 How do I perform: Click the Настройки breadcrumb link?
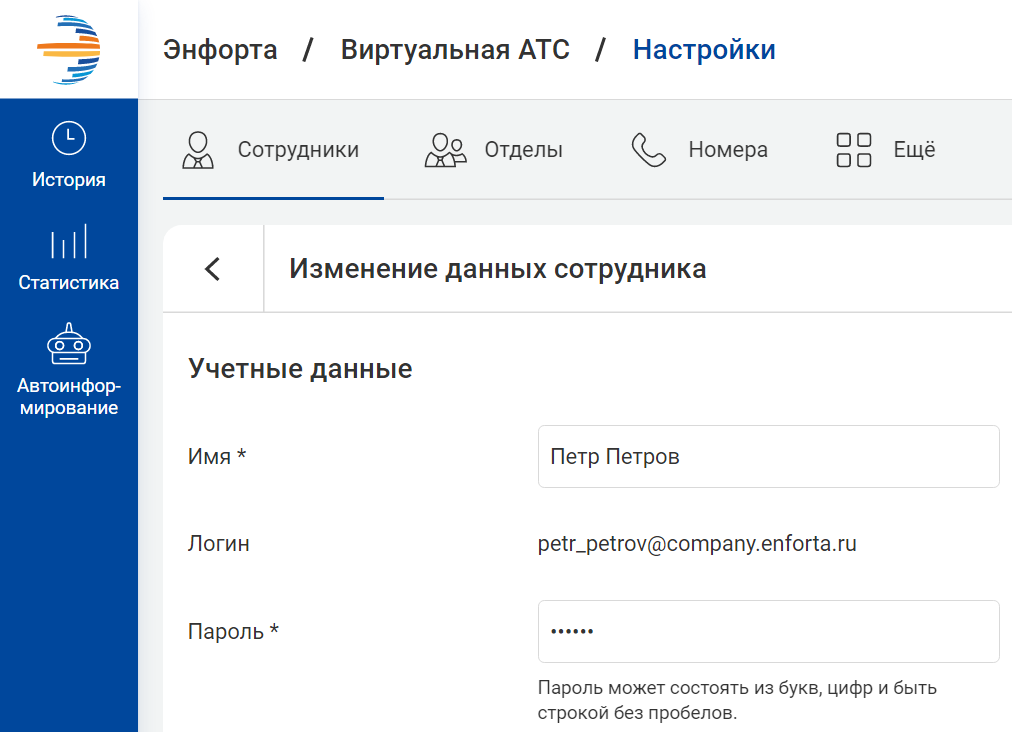click(x=703, y=50)
